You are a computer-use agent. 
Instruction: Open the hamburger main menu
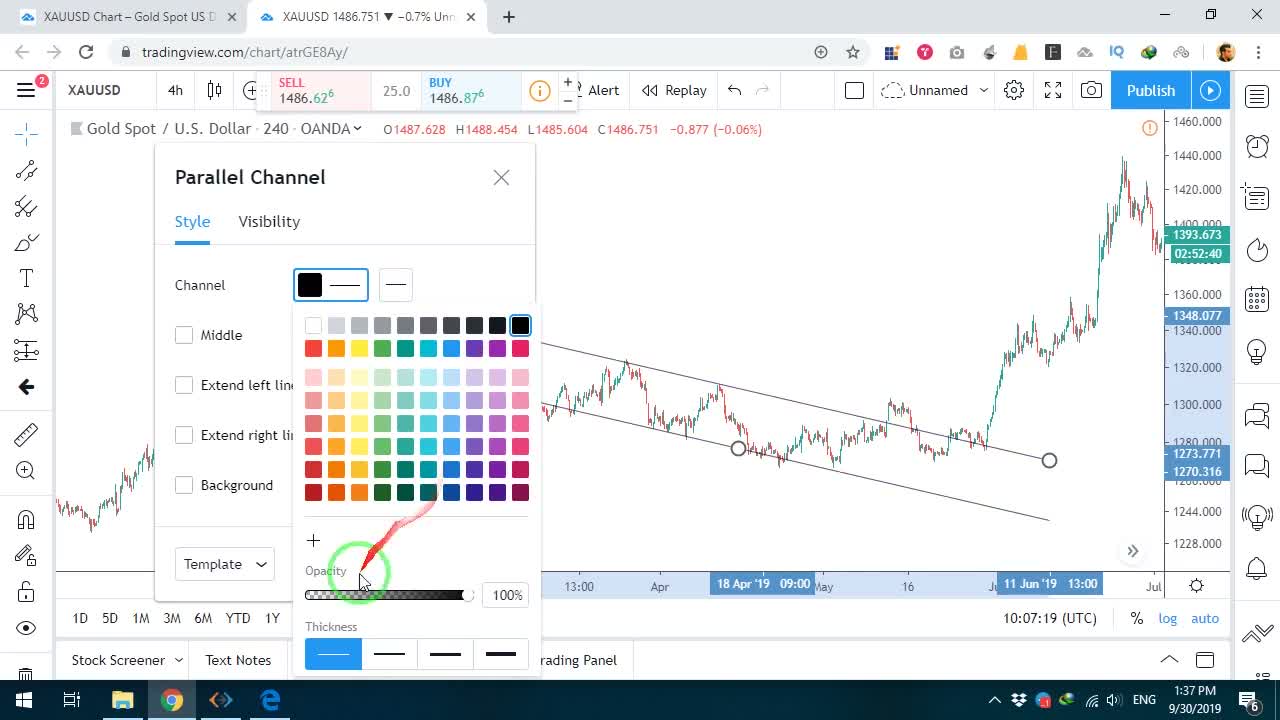pos(26,90)
